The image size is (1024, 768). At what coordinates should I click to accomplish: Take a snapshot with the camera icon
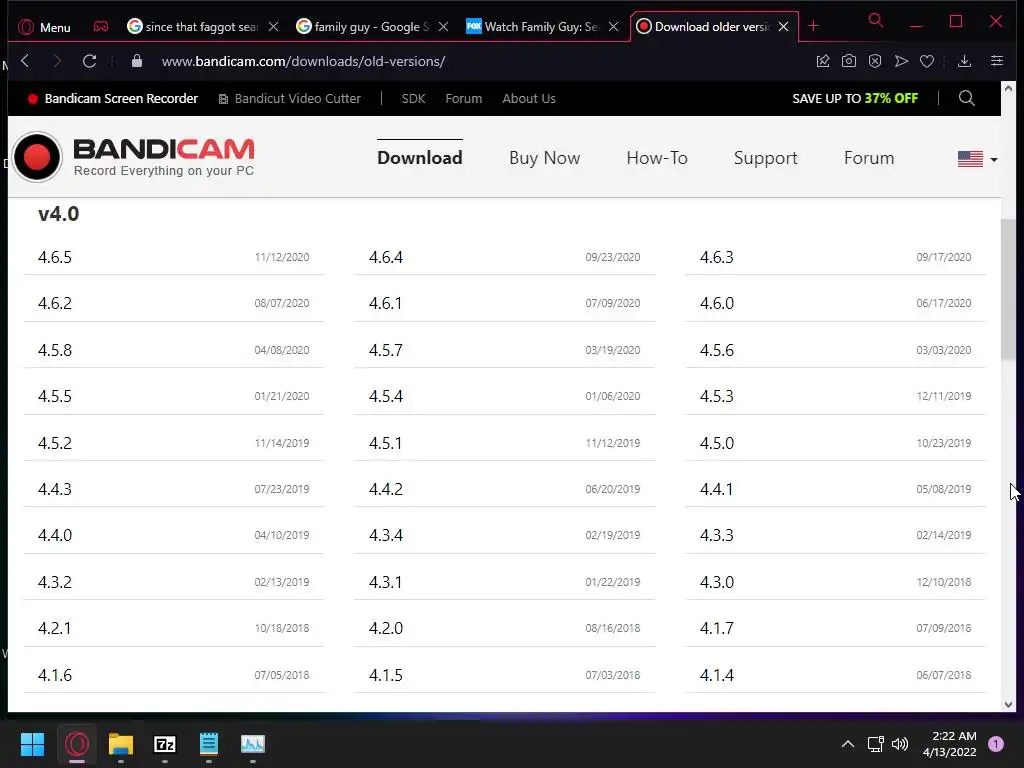pos(848,61)
